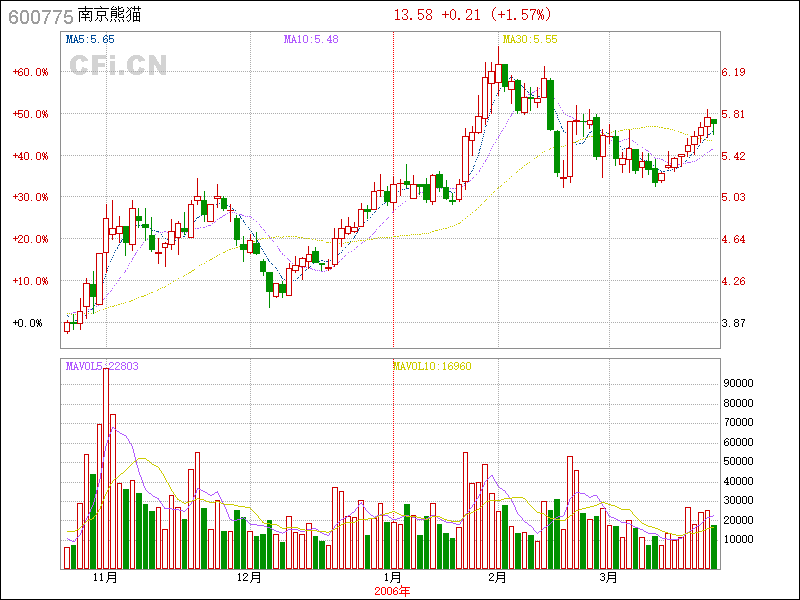
Task: Go to the 2月 date marker
Action: pos(497,578)
